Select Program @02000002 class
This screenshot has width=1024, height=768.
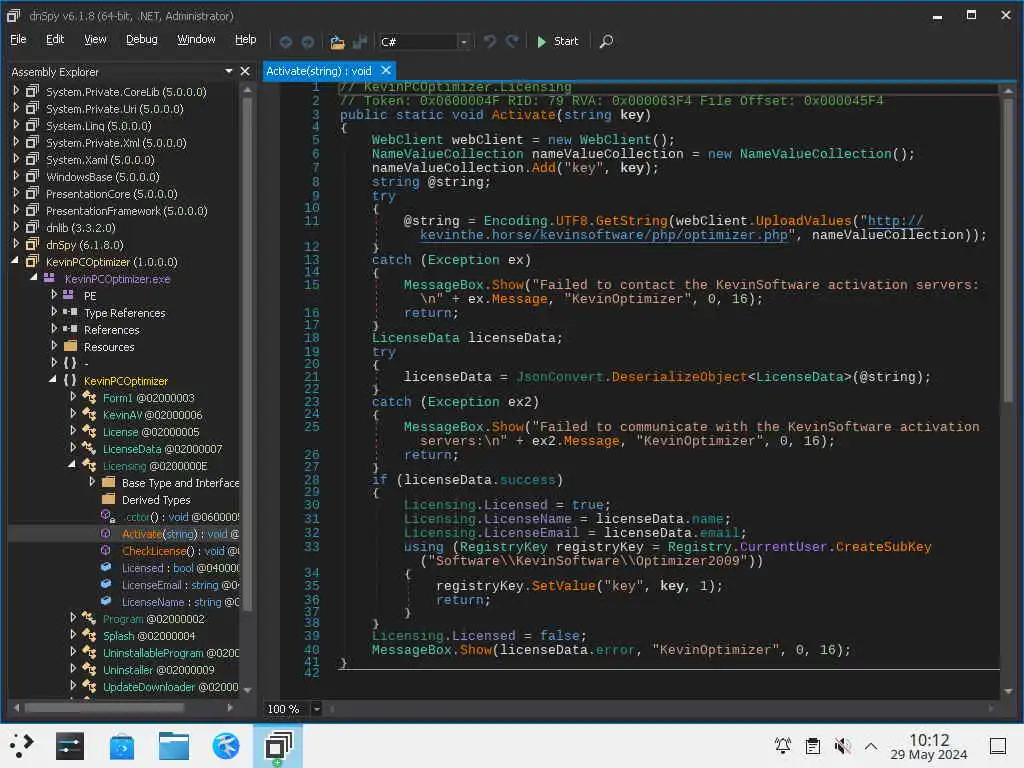pos(153,618)
